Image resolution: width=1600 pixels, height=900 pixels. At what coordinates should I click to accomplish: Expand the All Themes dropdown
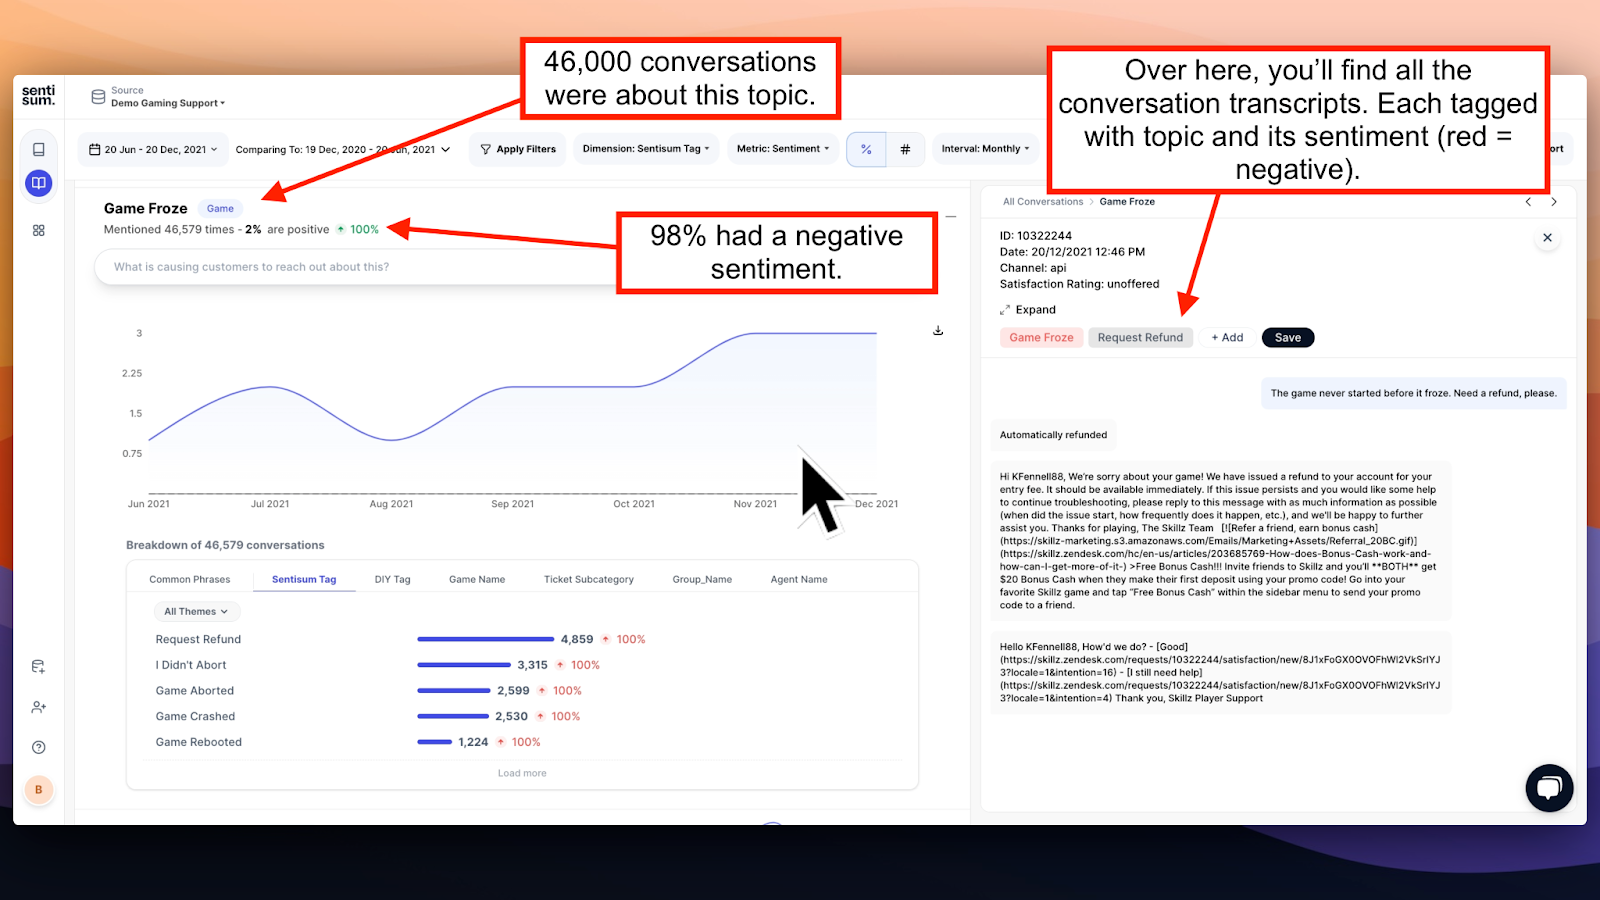[x=196, y=611]
